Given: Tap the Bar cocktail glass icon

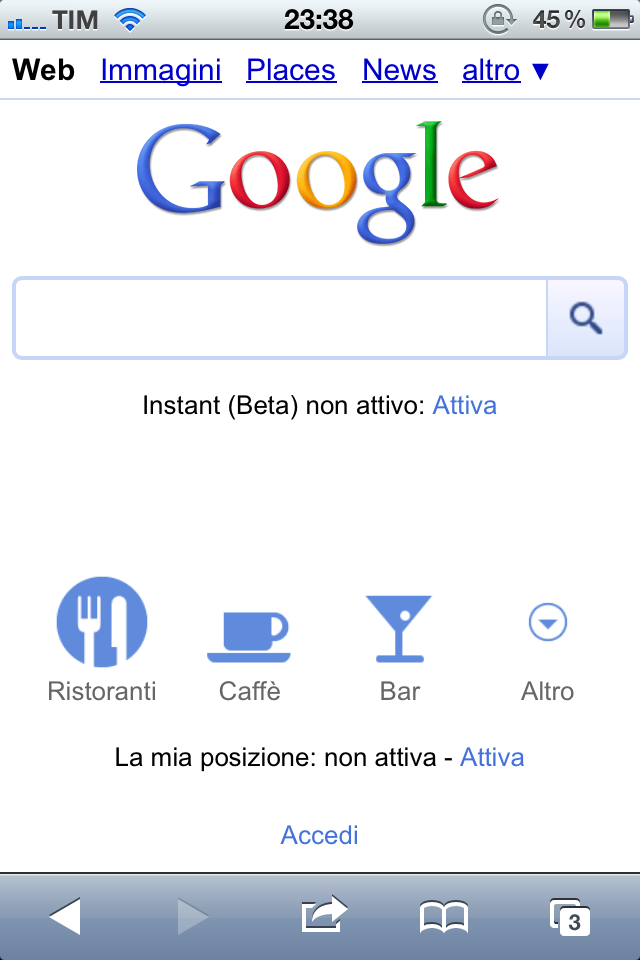Looking at the screenshot, I should [399, 629].
